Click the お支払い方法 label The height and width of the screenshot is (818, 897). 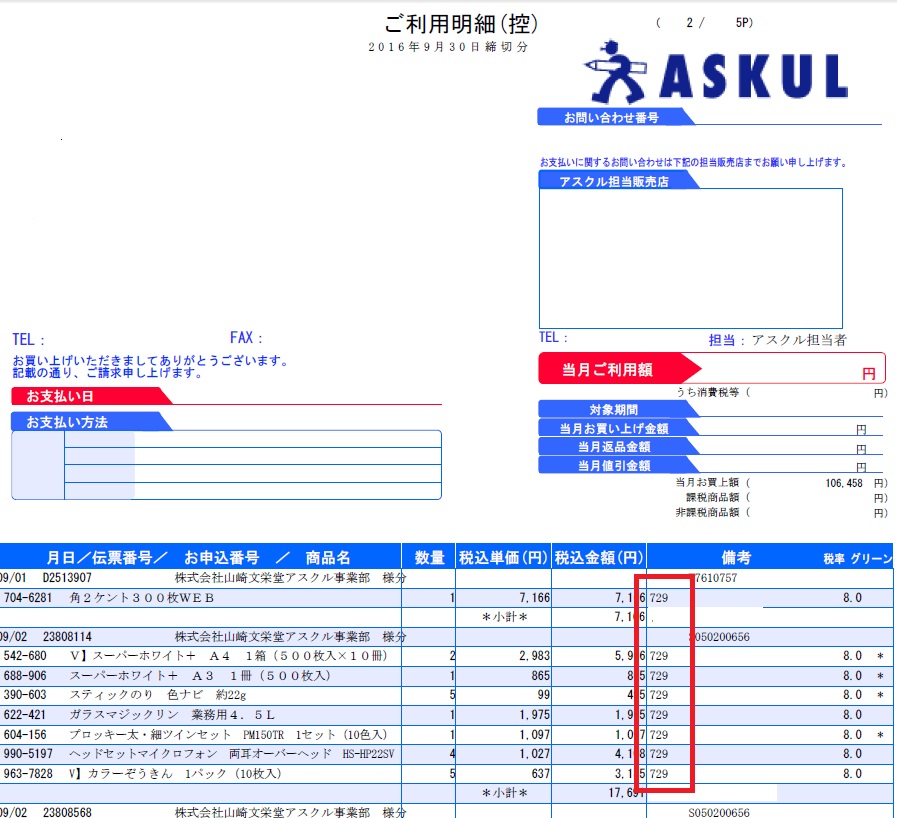(92, 422)
